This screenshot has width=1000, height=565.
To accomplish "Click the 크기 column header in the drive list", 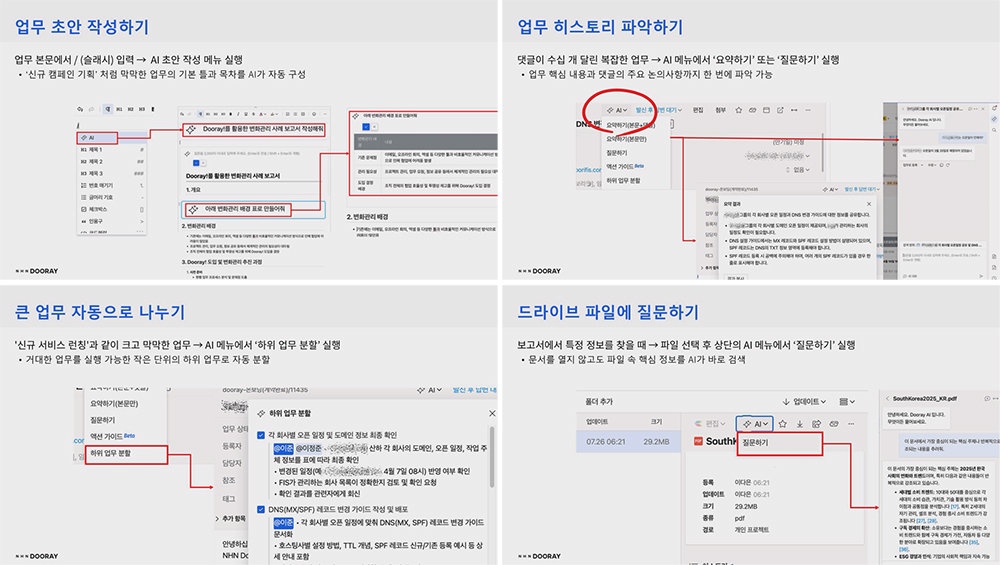I will point(656,422).
